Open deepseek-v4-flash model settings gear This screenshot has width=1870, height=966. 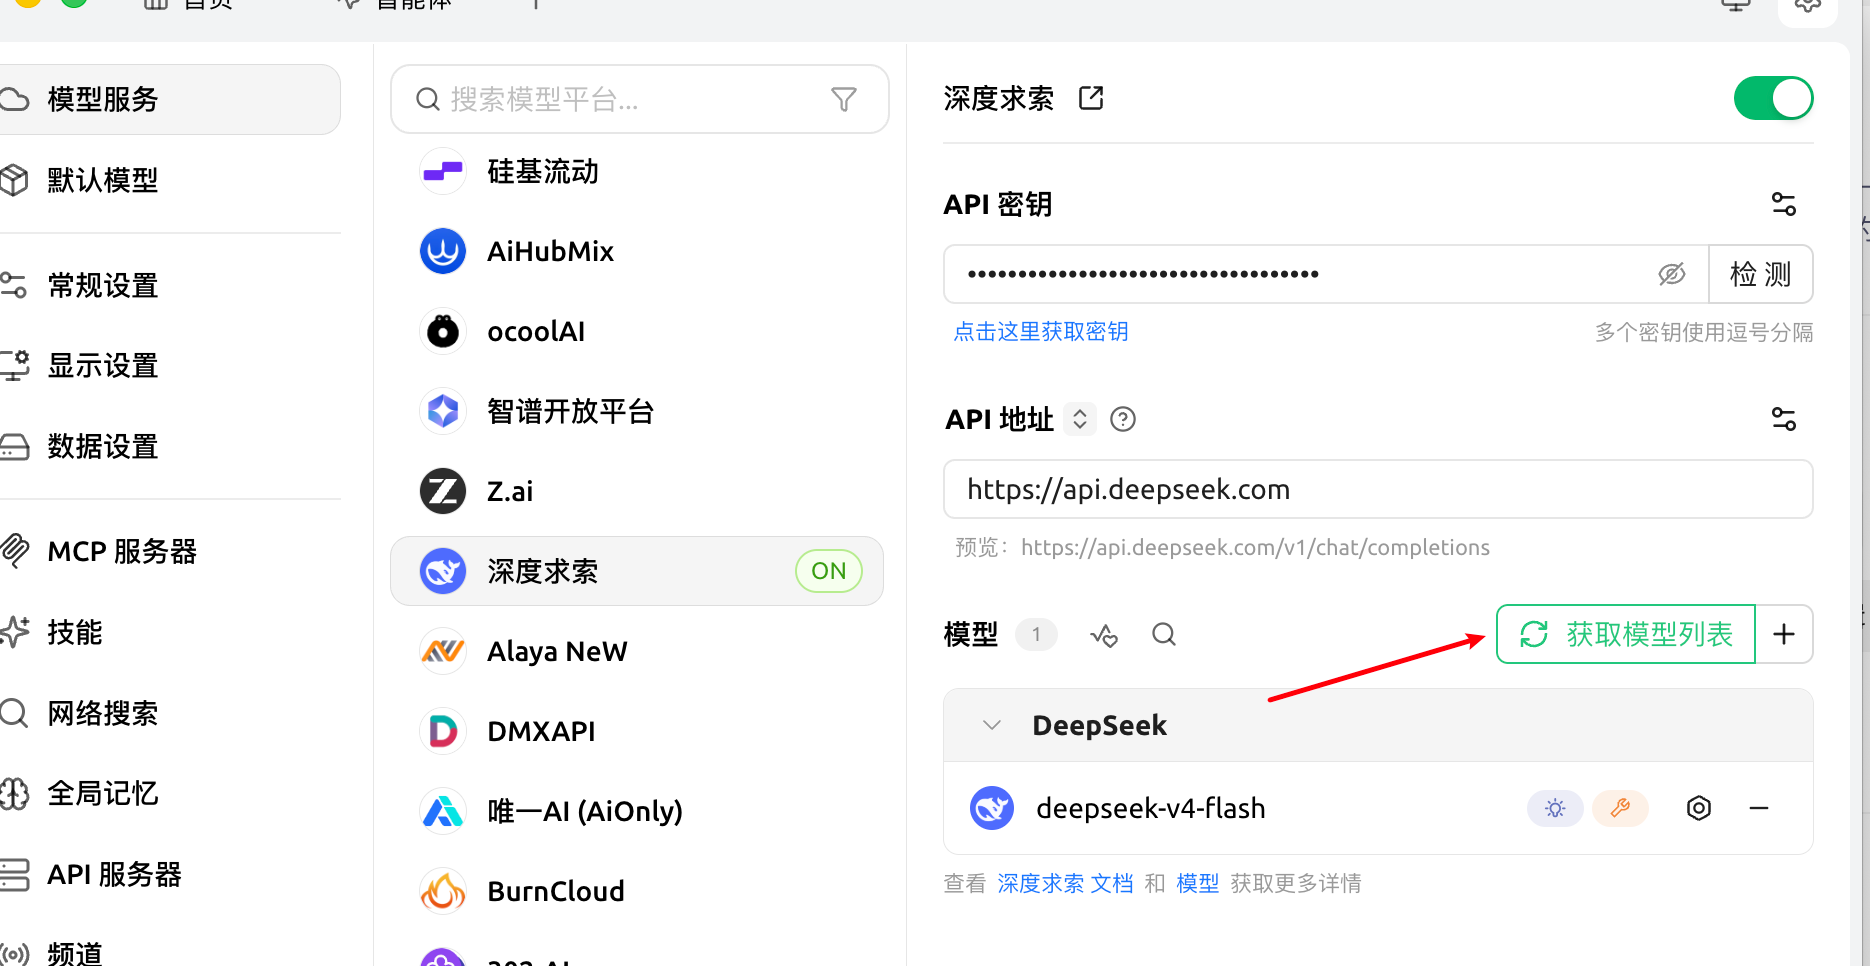pos(1699,808)
